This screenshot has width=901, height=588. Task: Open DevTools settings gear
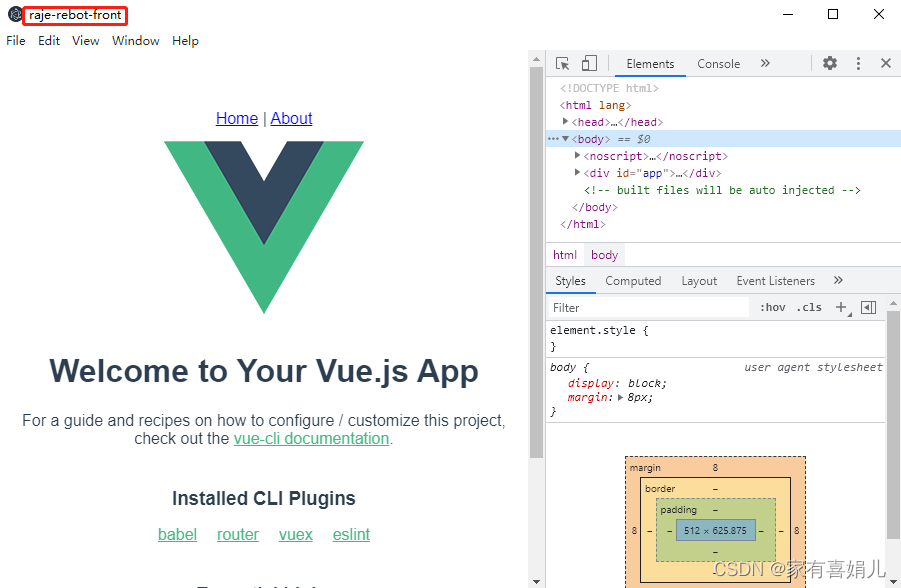point(830,63)
